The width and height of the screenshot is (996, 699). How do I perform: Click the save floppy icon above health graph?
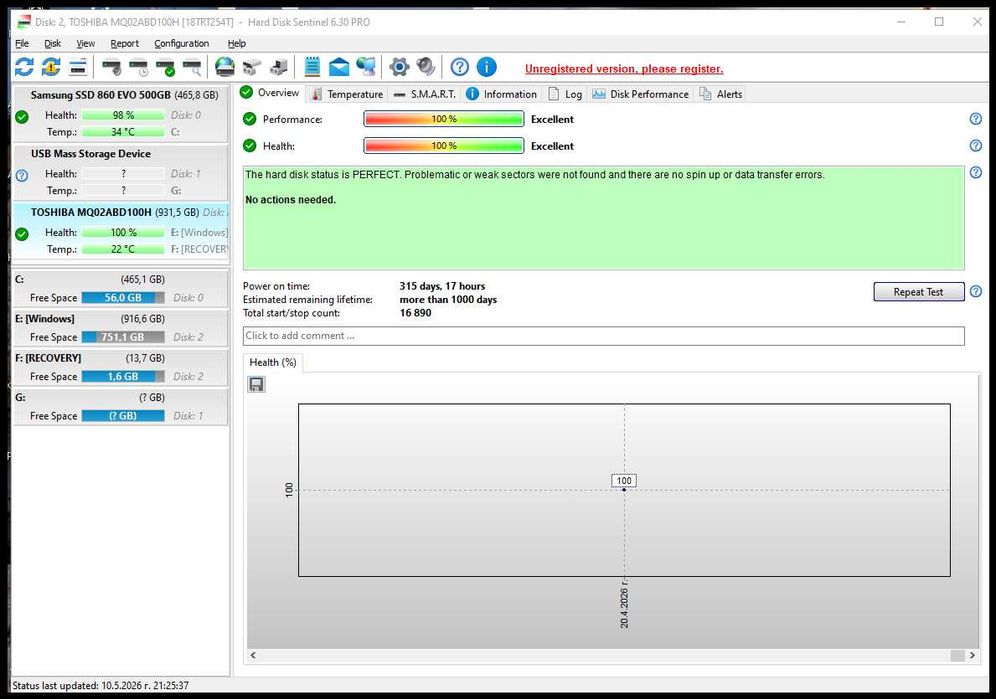[256, 384]
